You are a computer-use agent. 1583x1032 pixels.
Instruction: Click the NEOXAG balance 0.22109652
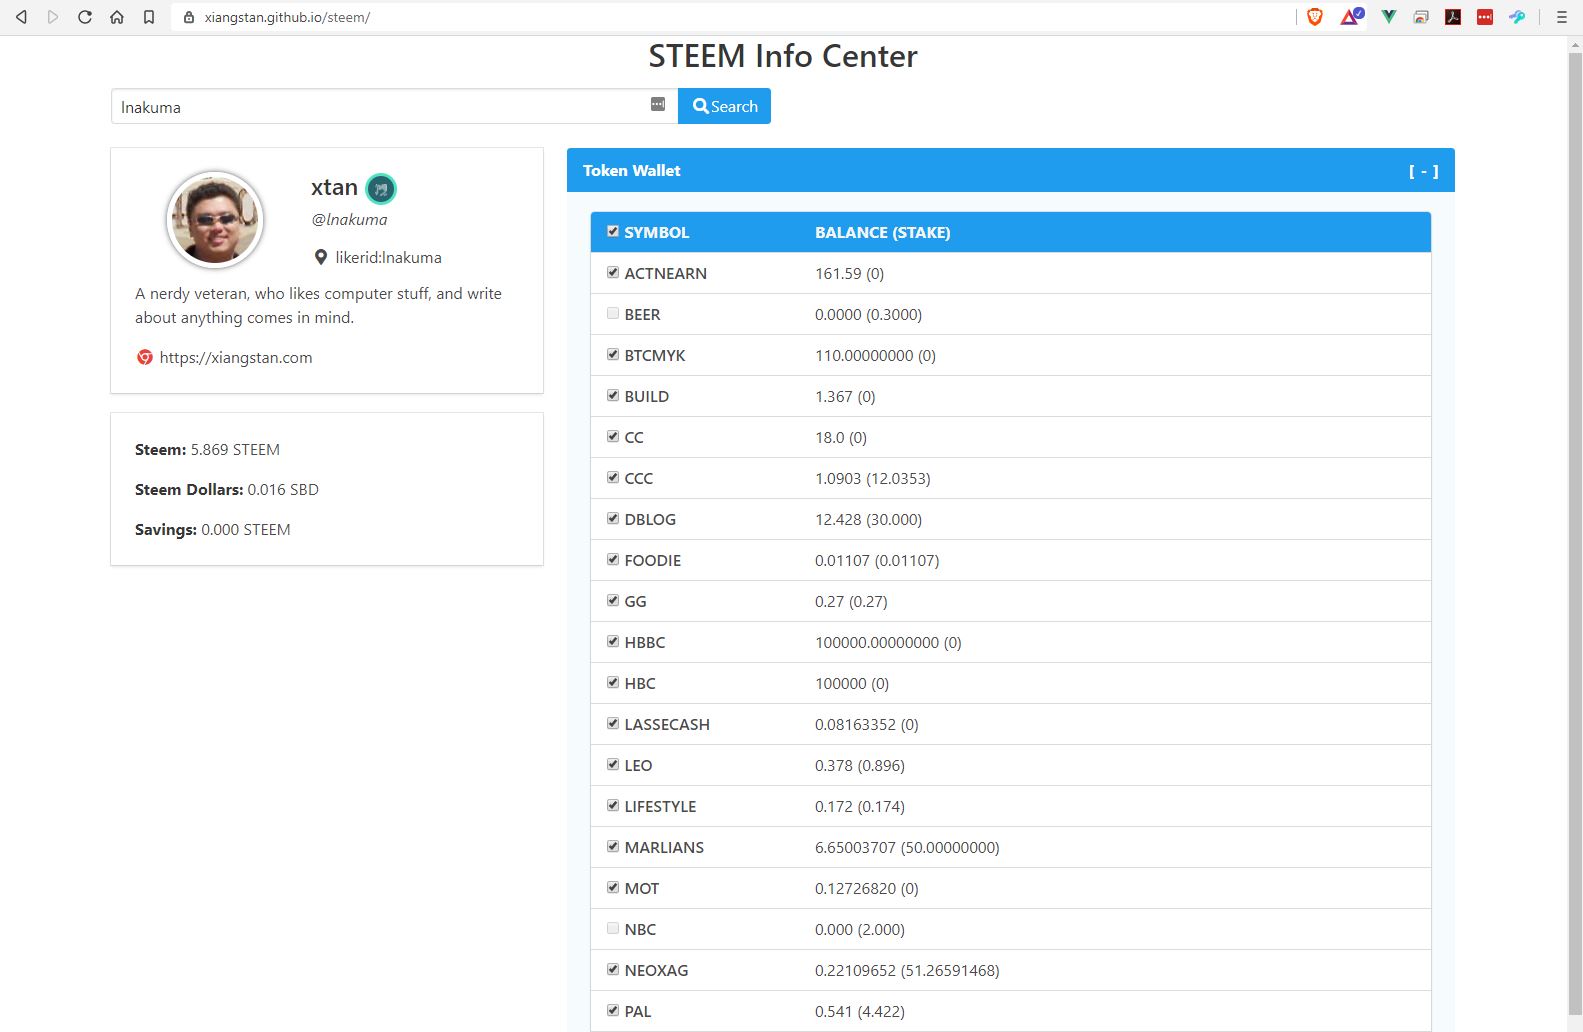tap(855, 970)
